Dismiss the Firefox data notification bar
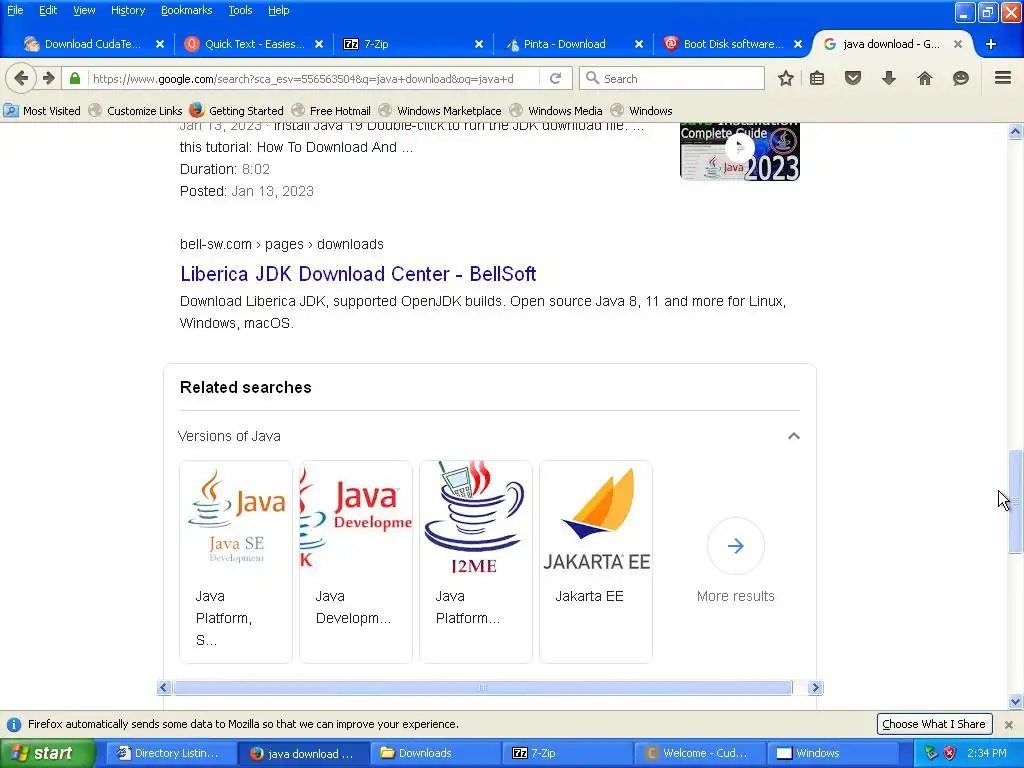This screenshot has height=768, width=1024. click(x=1009, y=724)
